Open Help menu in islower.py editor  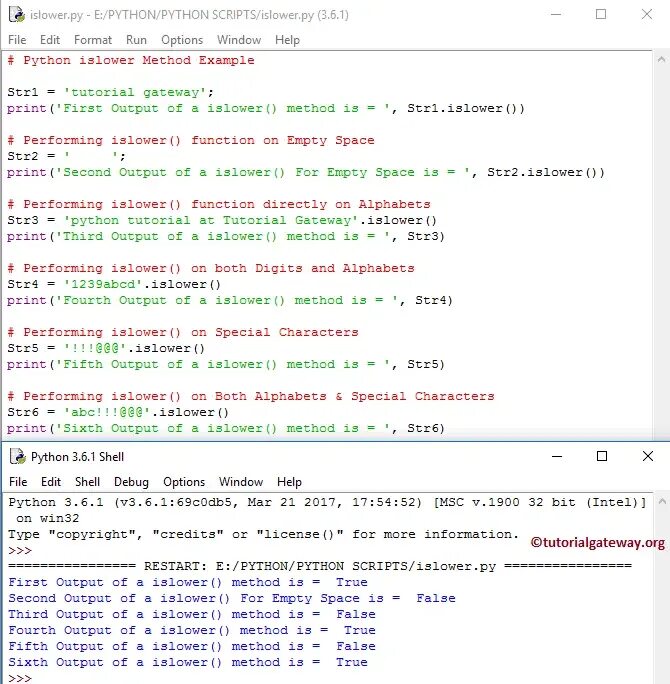287,40
